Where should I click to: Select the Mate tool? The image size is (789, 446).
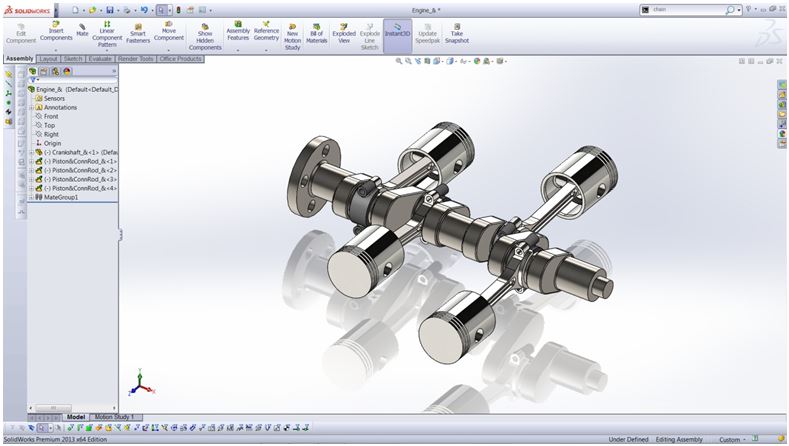(82, 30)
